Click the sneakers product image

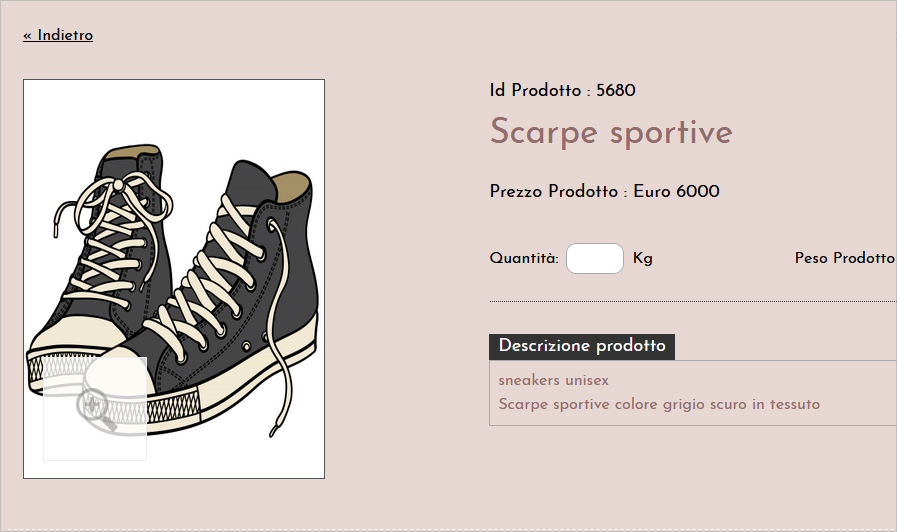click(174, 279)
